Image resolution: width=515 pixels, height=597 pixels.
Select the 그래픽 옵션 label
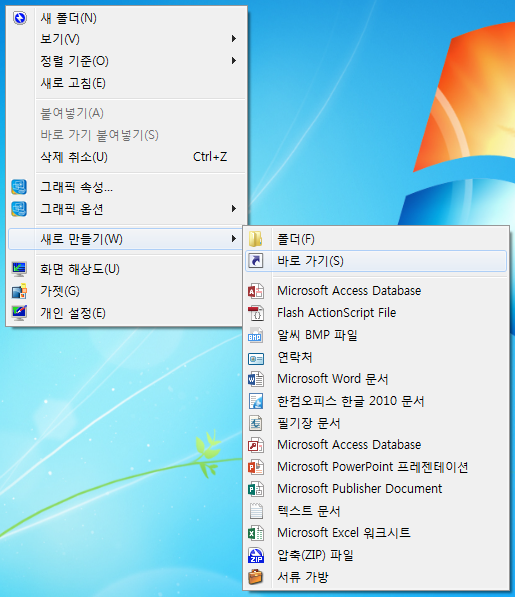72,209
